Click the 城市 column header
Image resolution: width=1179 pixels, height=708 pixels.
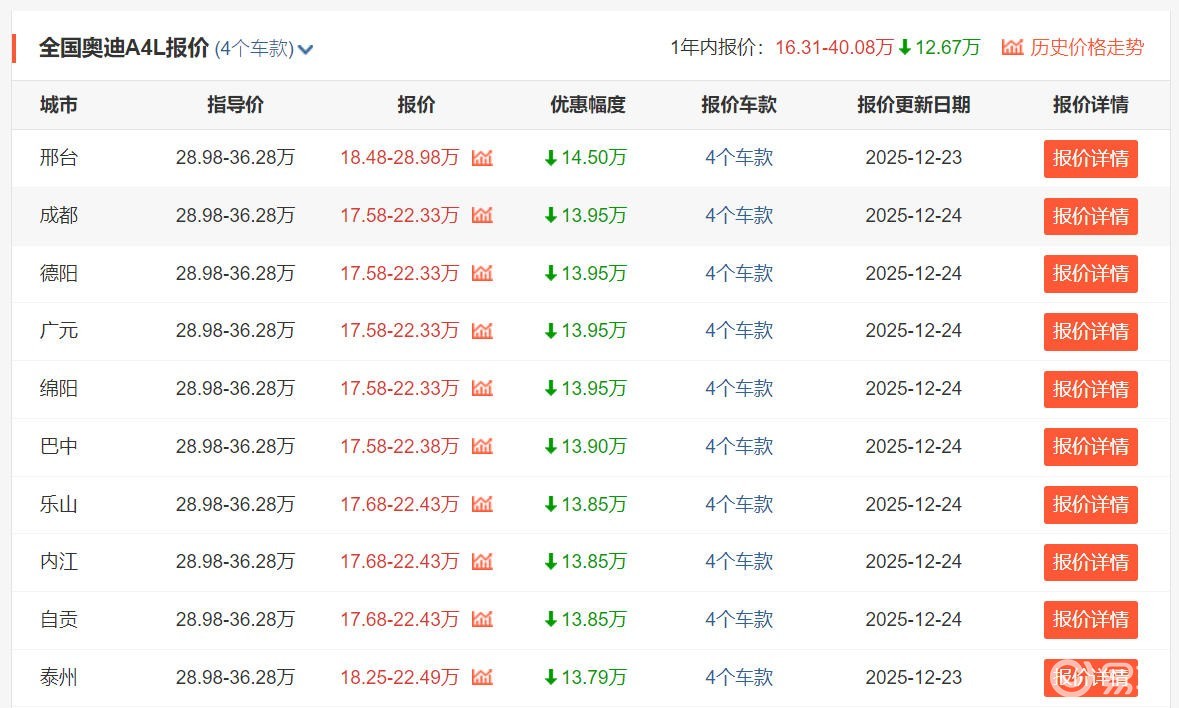[59, 104]
